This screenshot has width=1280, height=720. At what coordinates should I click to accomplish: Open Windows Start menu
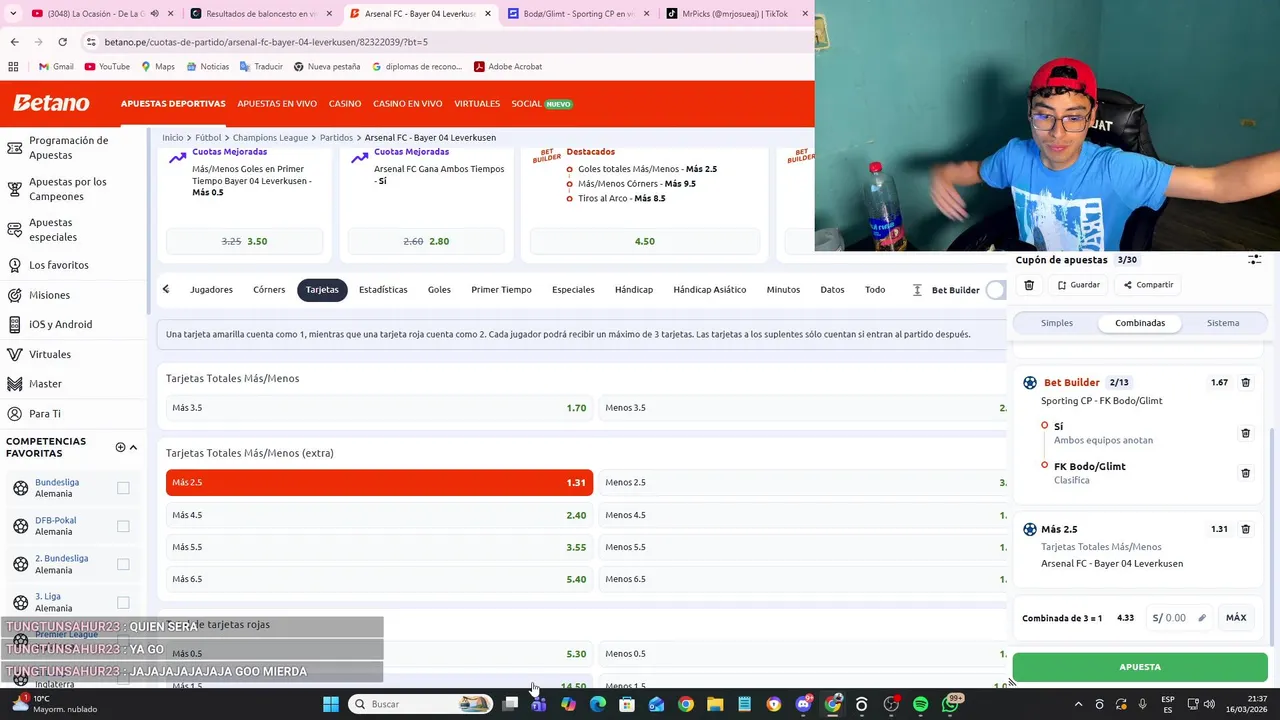pos(331,704)
